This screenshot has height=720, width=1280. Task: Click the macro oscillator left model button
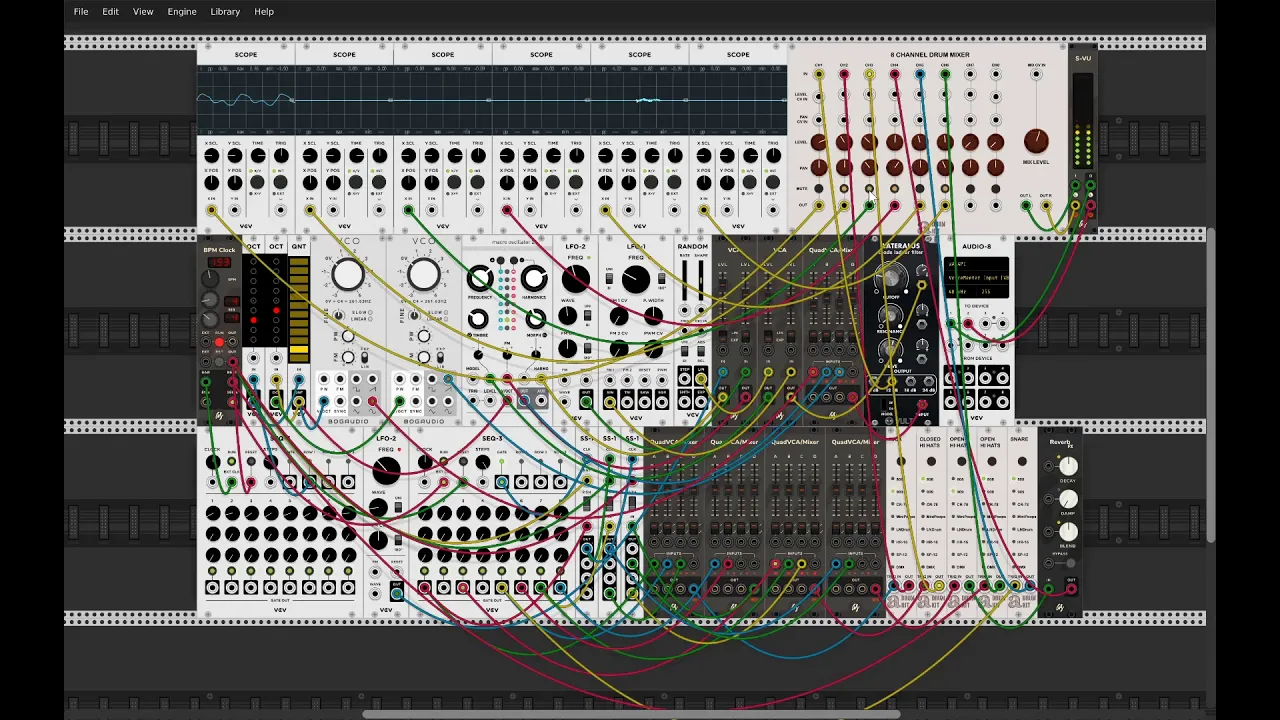pos(500,261)
